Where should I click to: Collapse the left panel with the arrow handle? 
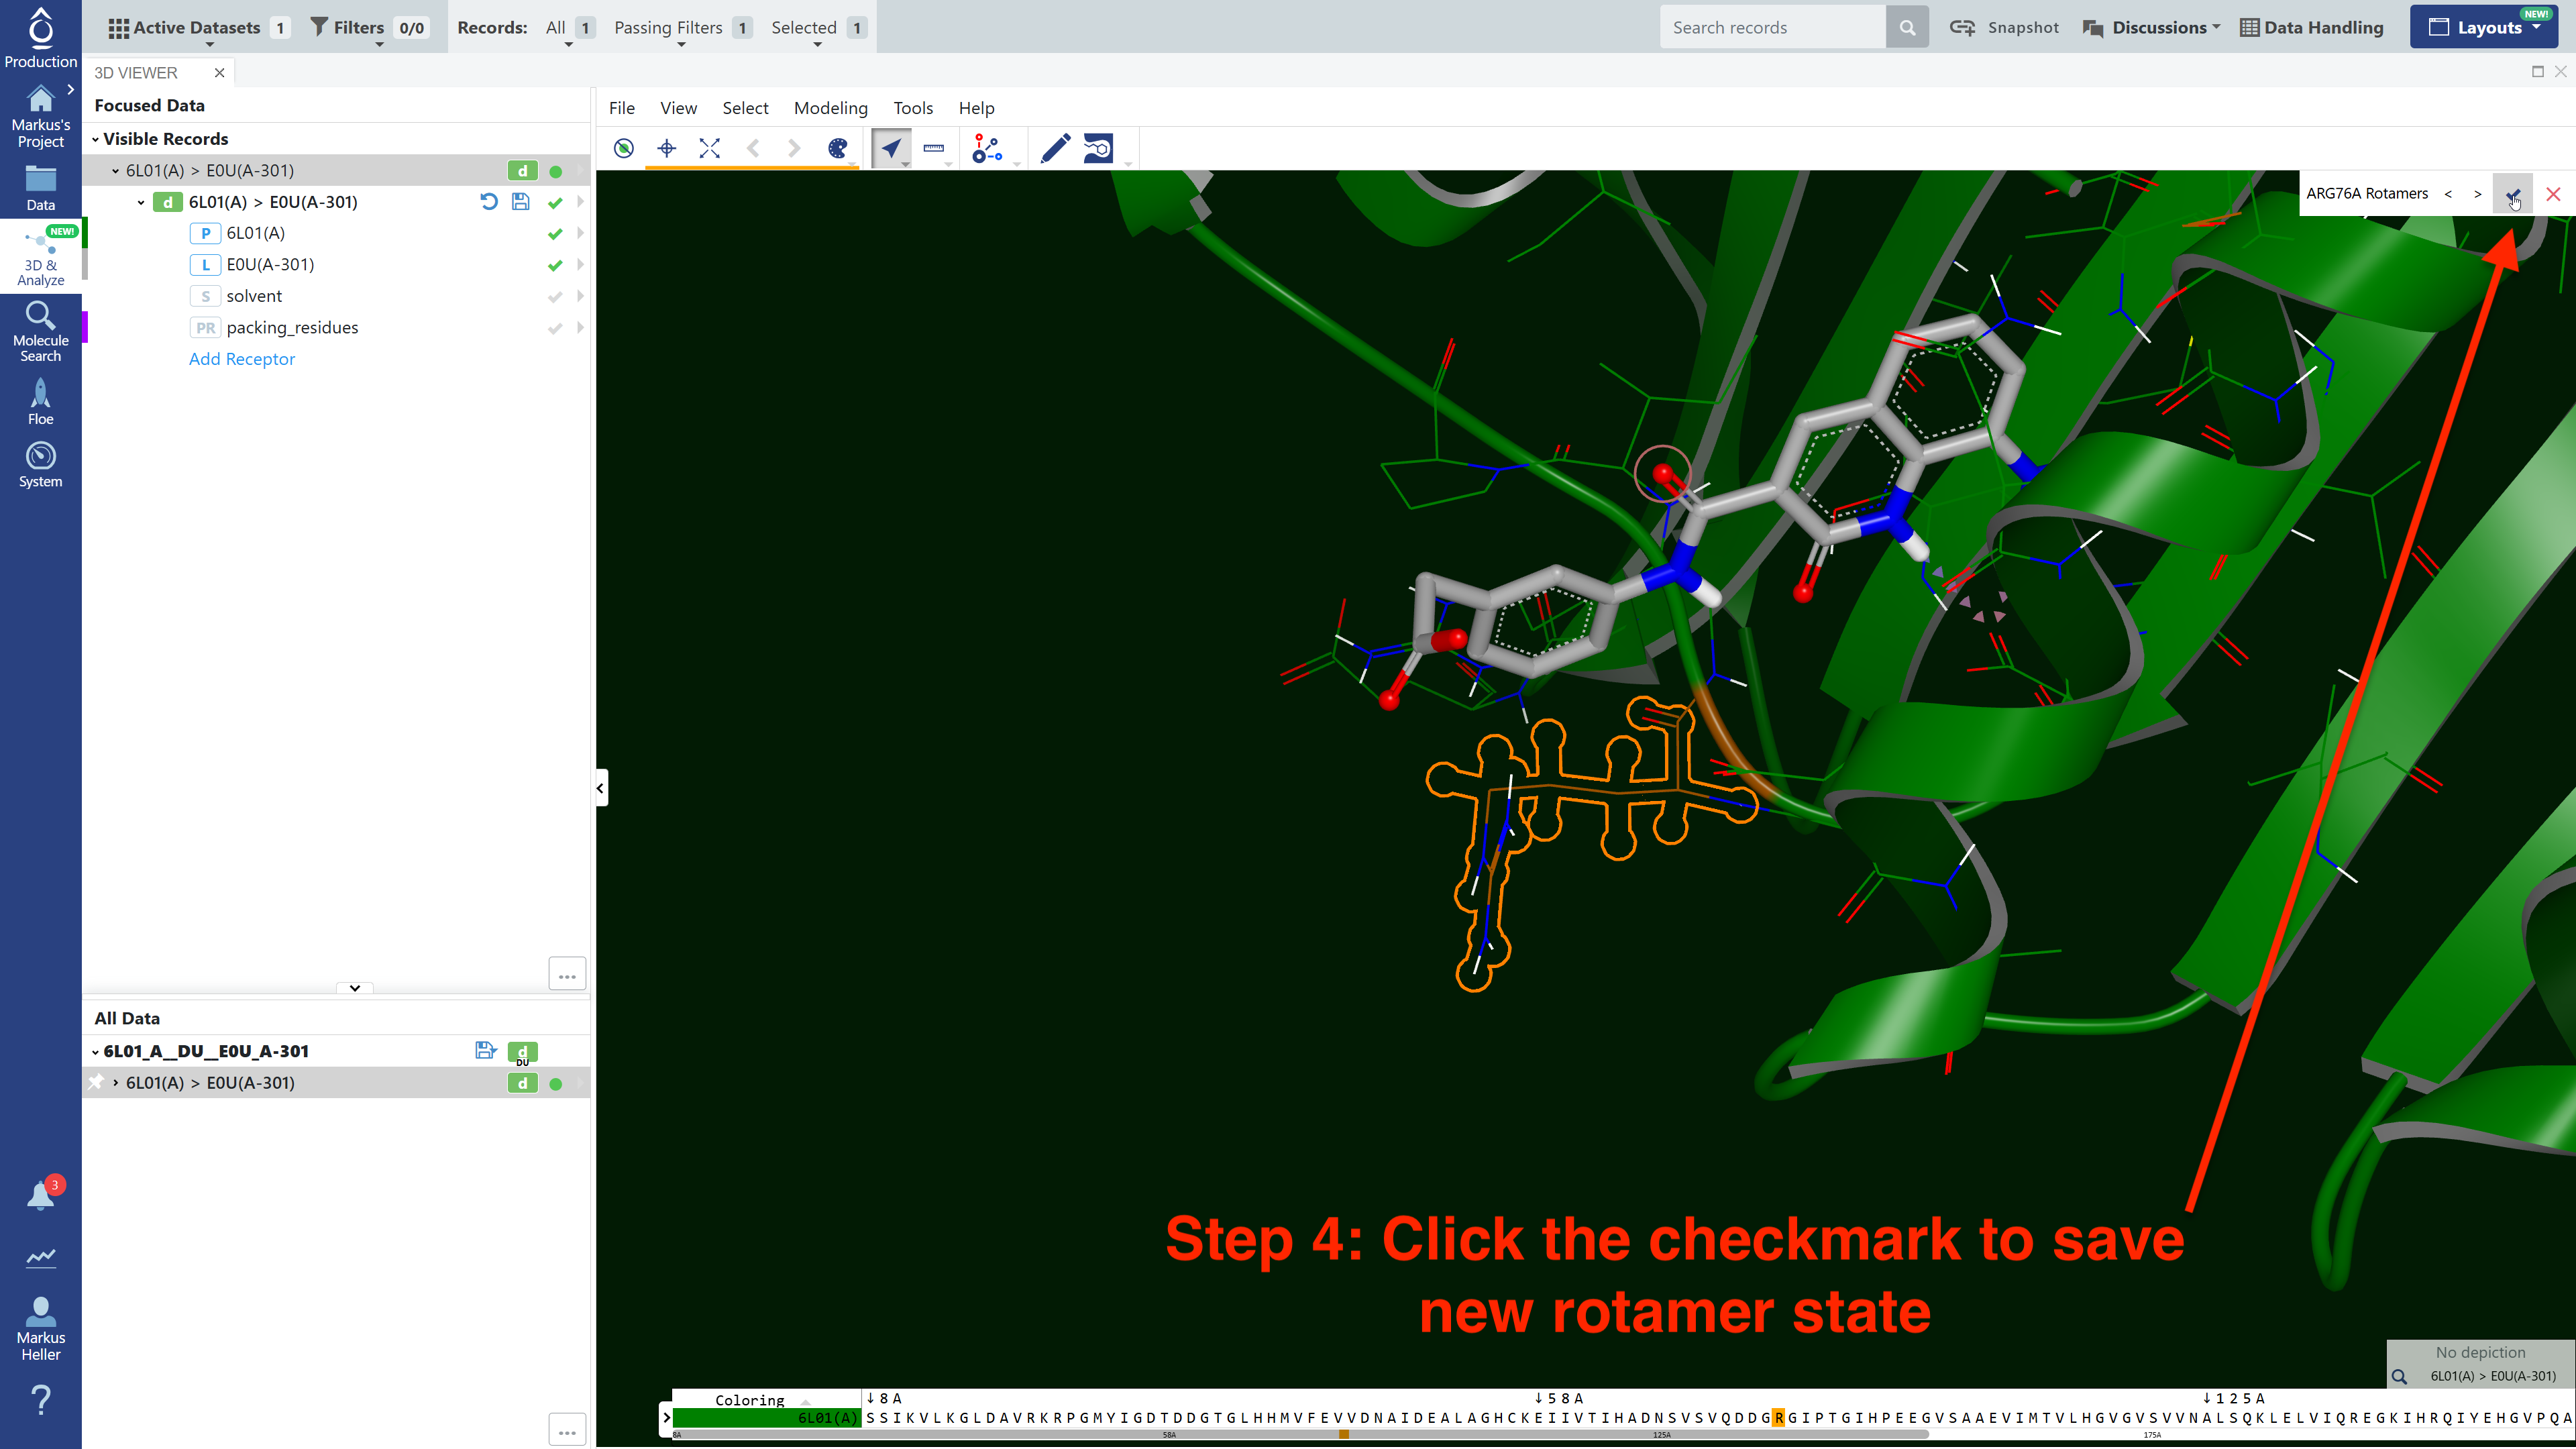click(x=601, y=788)
